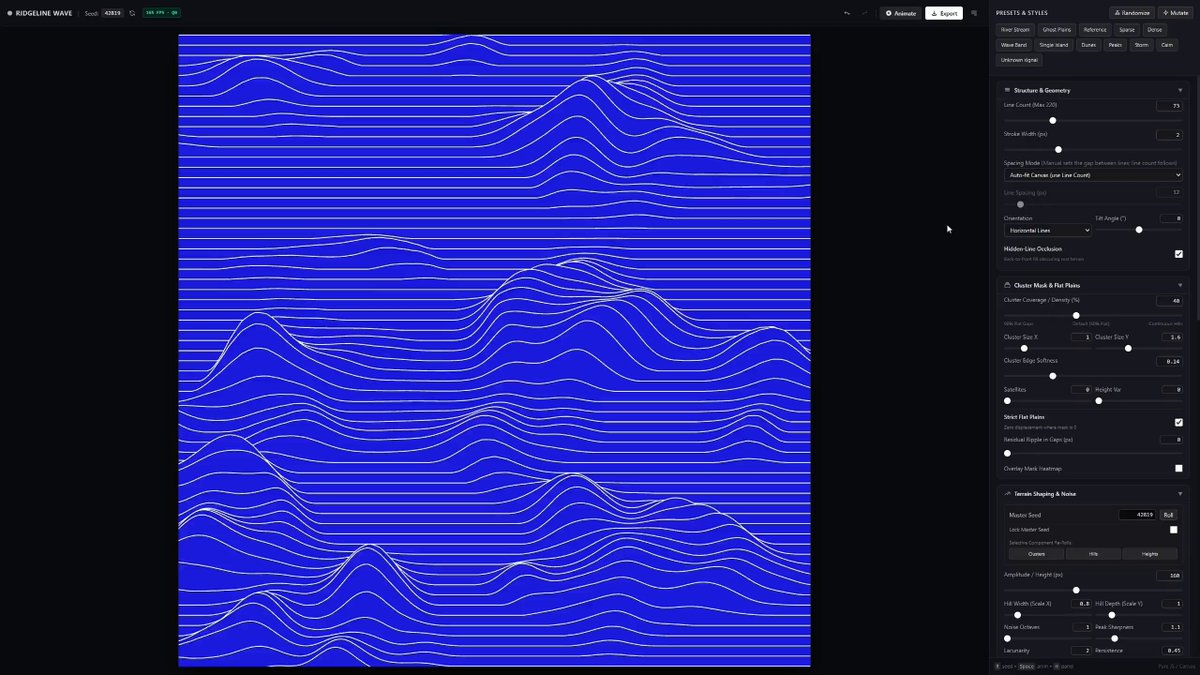The image size is (1200, 675).
Task: Apply the Peaks preset
Action: pyautogui.click(x=1115, y=45)
